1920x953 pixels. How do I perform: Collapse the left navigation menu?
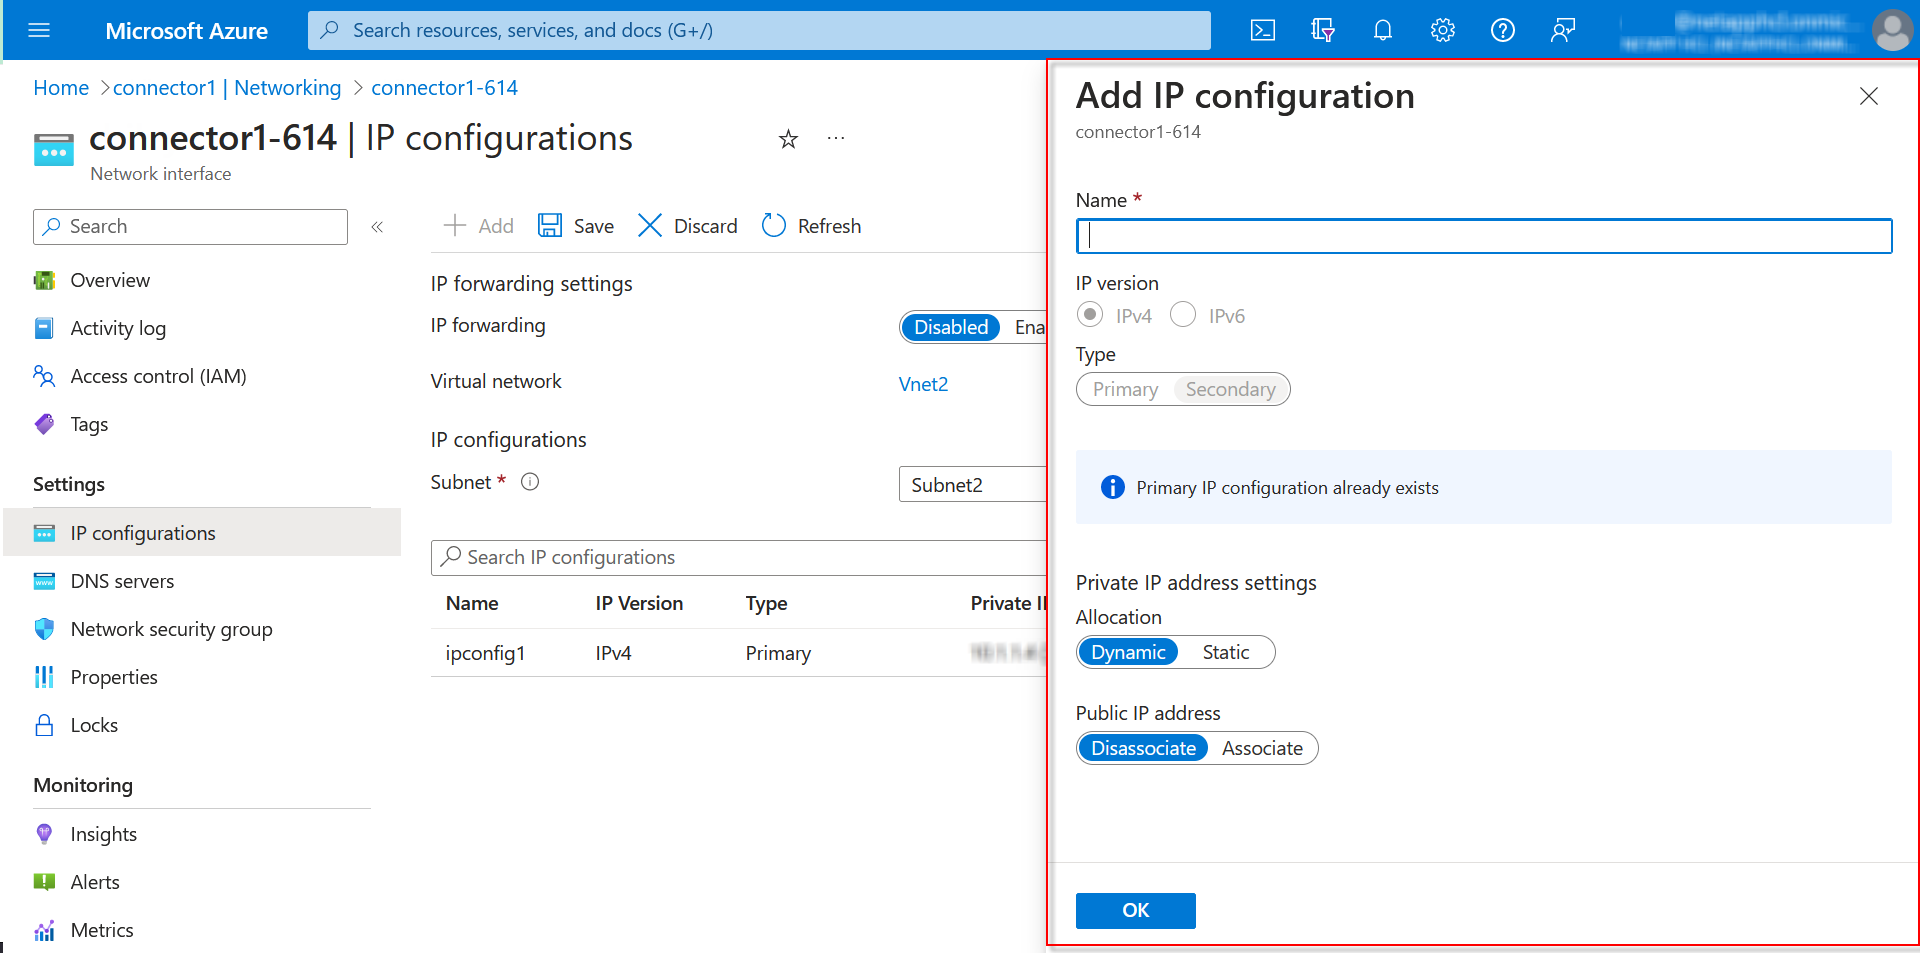(377, 227)
